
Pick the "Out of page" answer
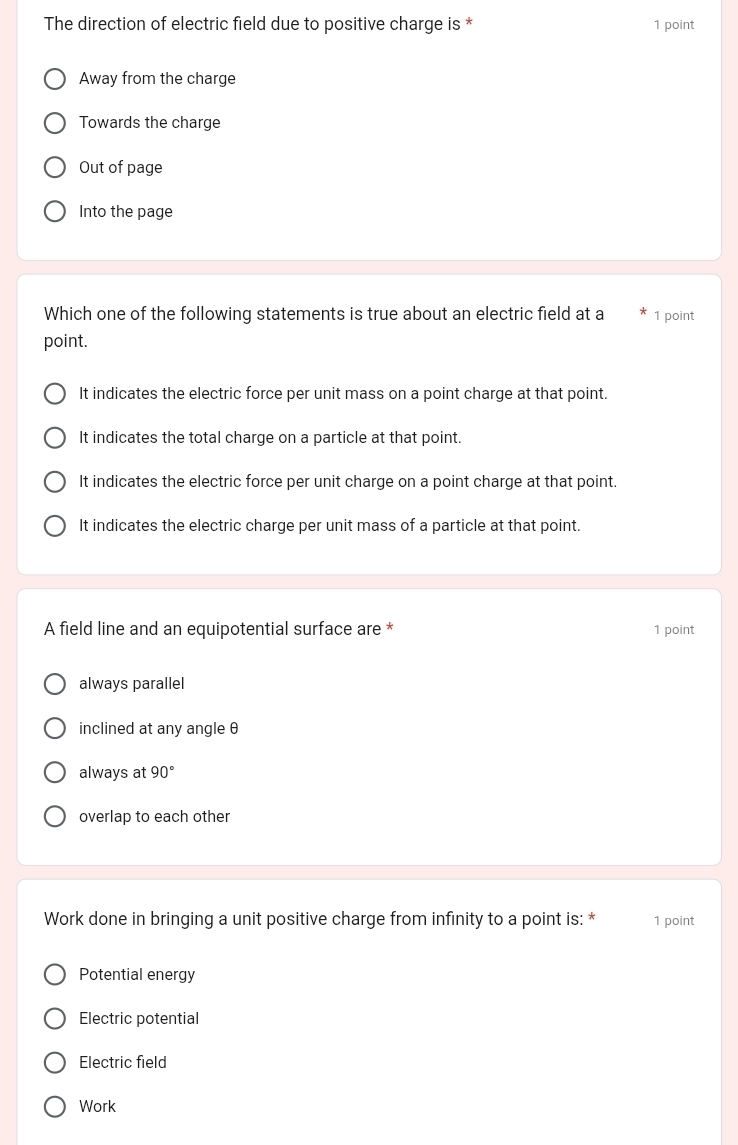click(55, 167)
